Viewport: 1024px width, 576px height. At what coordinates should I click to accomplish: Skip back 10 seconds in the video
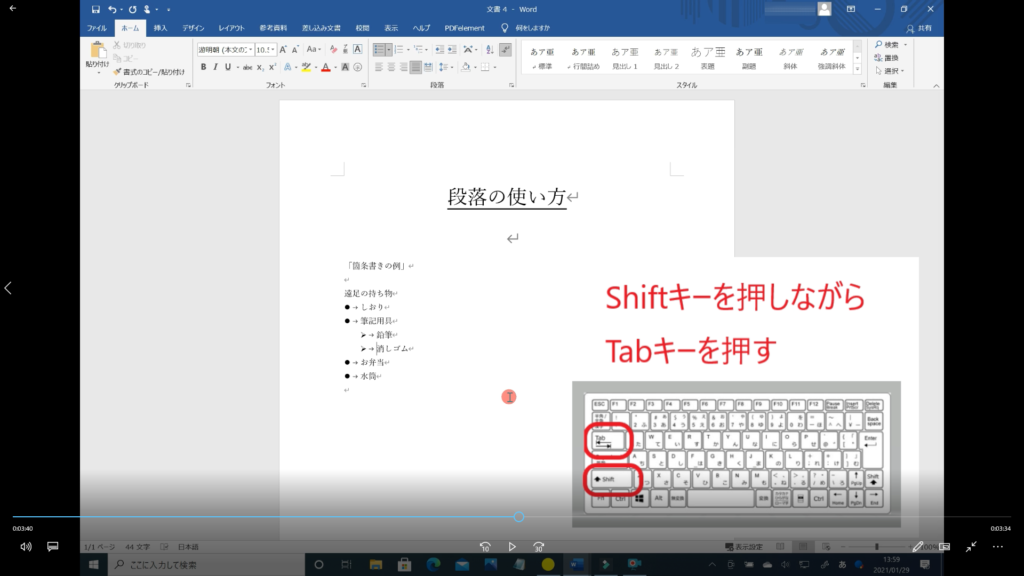485,547
